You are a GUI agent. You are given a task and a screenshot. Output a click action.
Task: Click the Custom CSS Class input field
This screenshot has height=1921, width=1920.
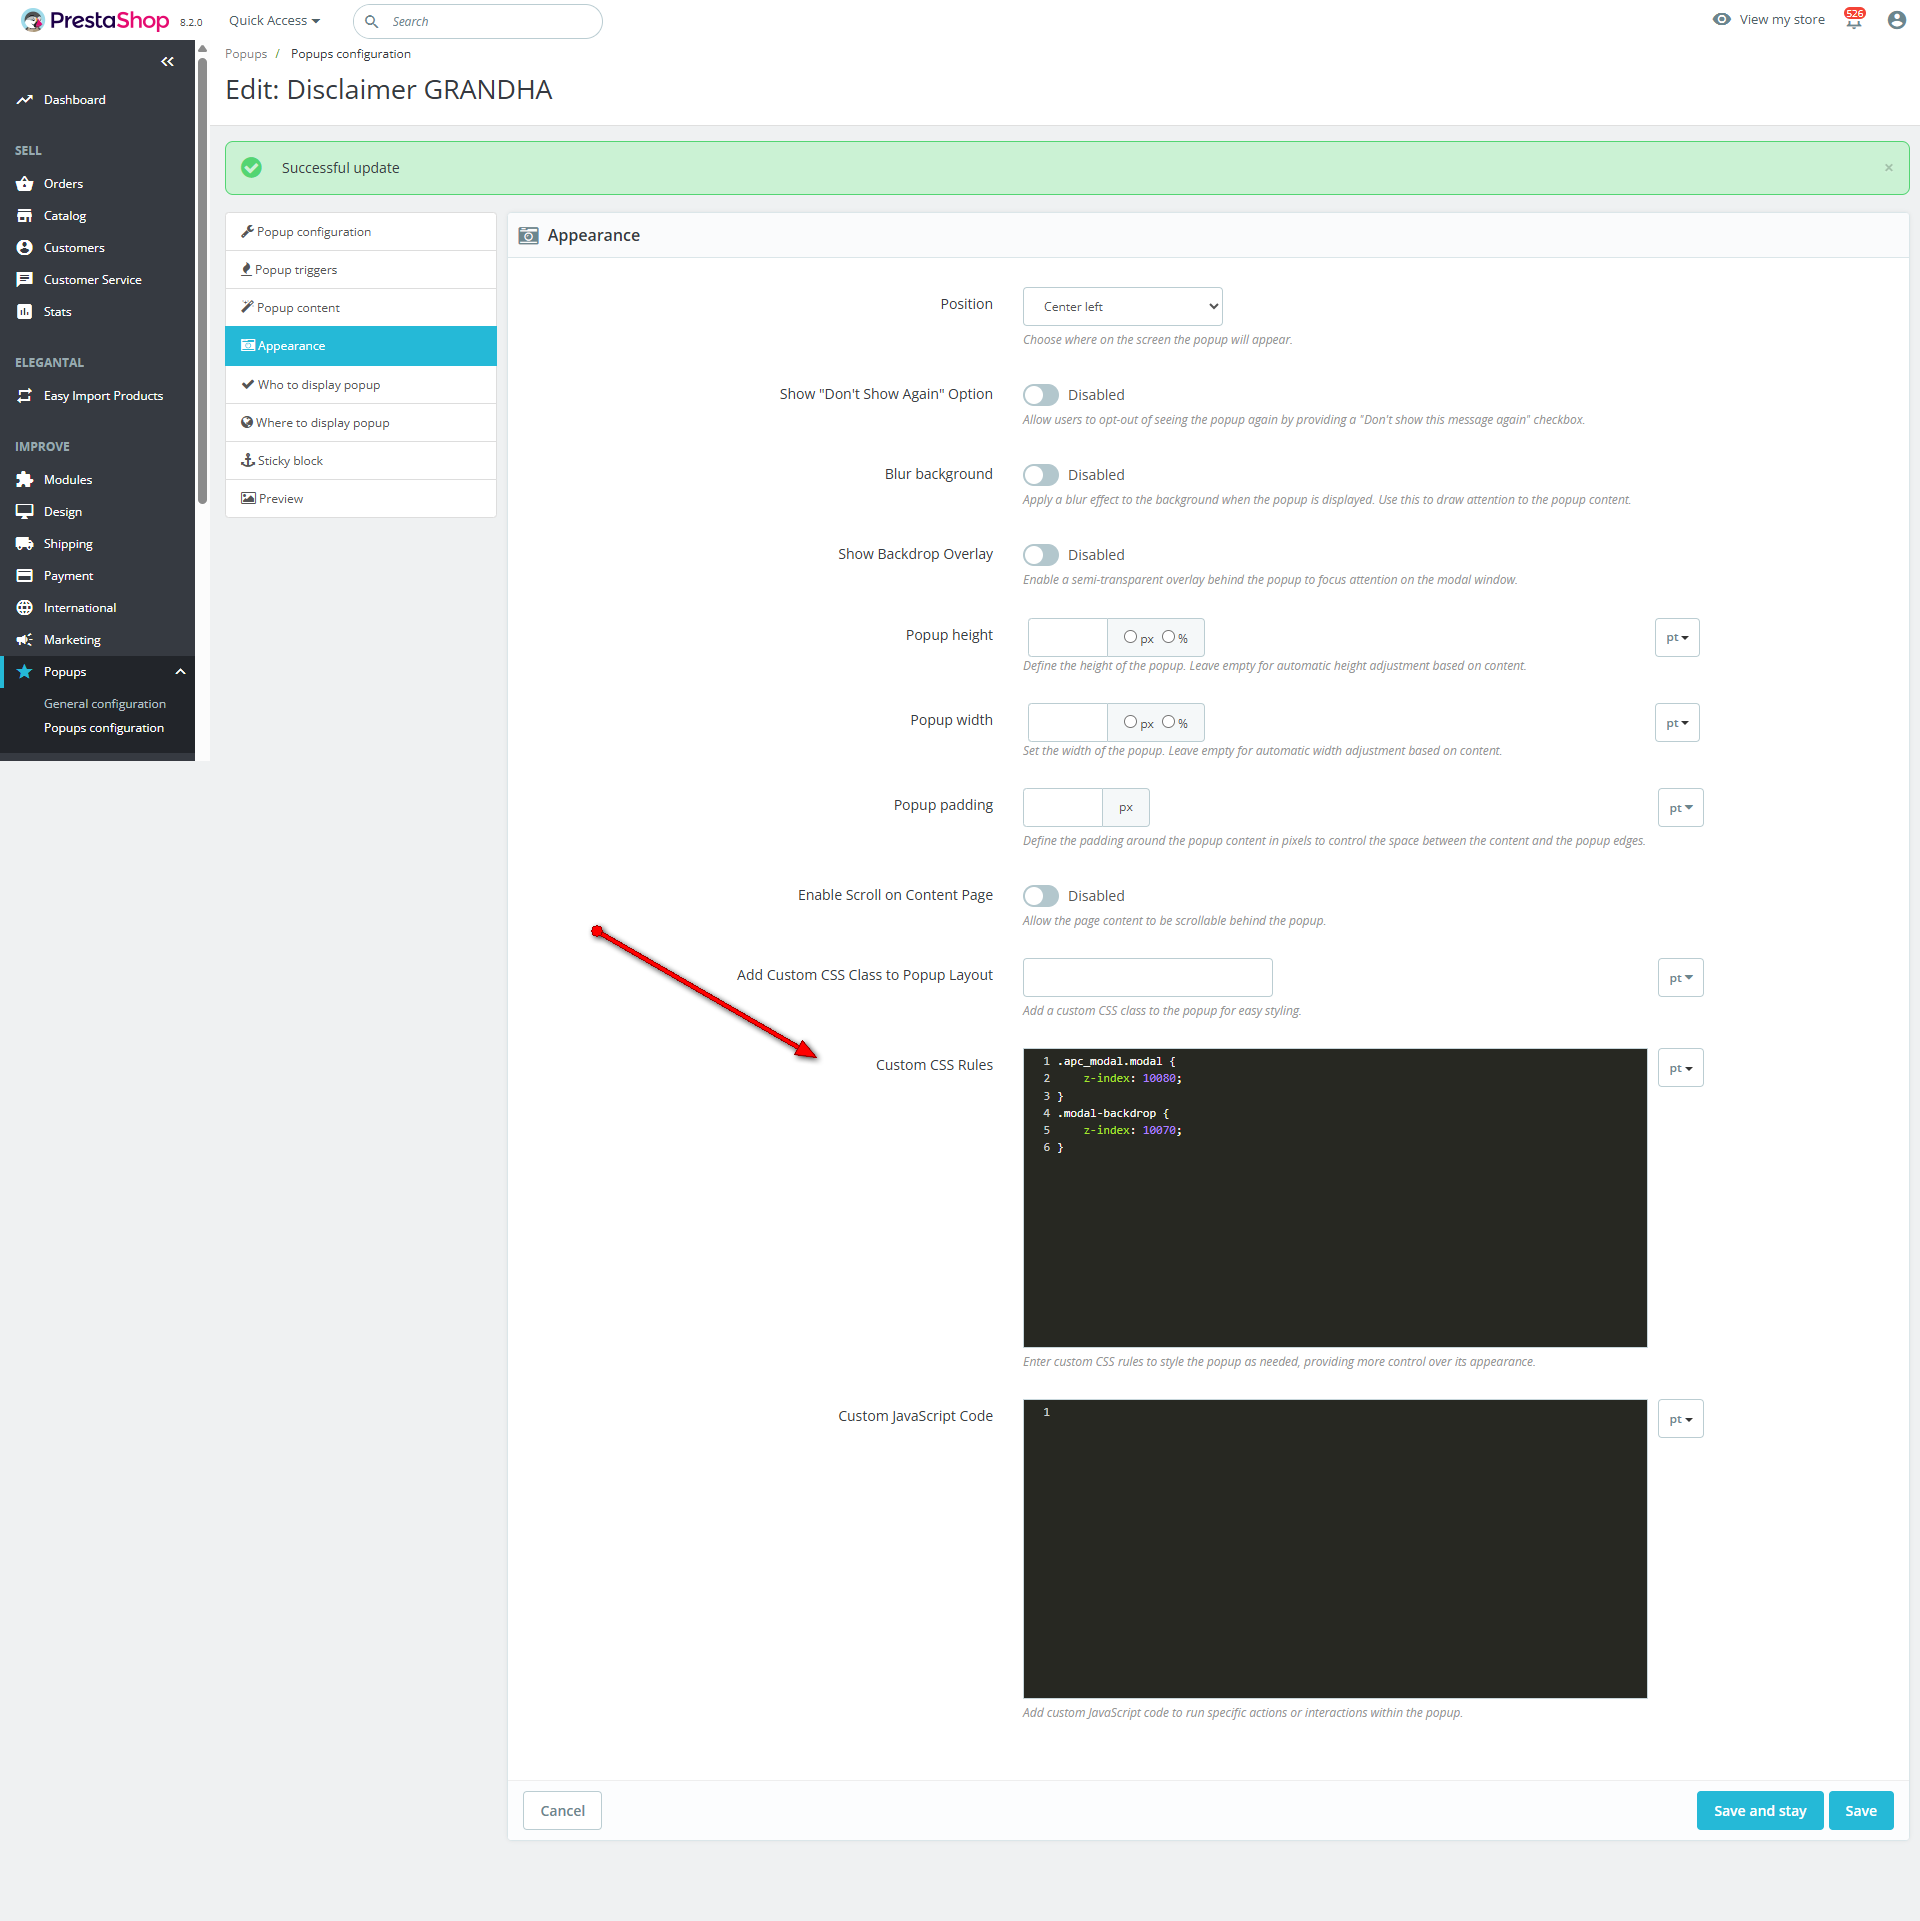pos(1147,978)
